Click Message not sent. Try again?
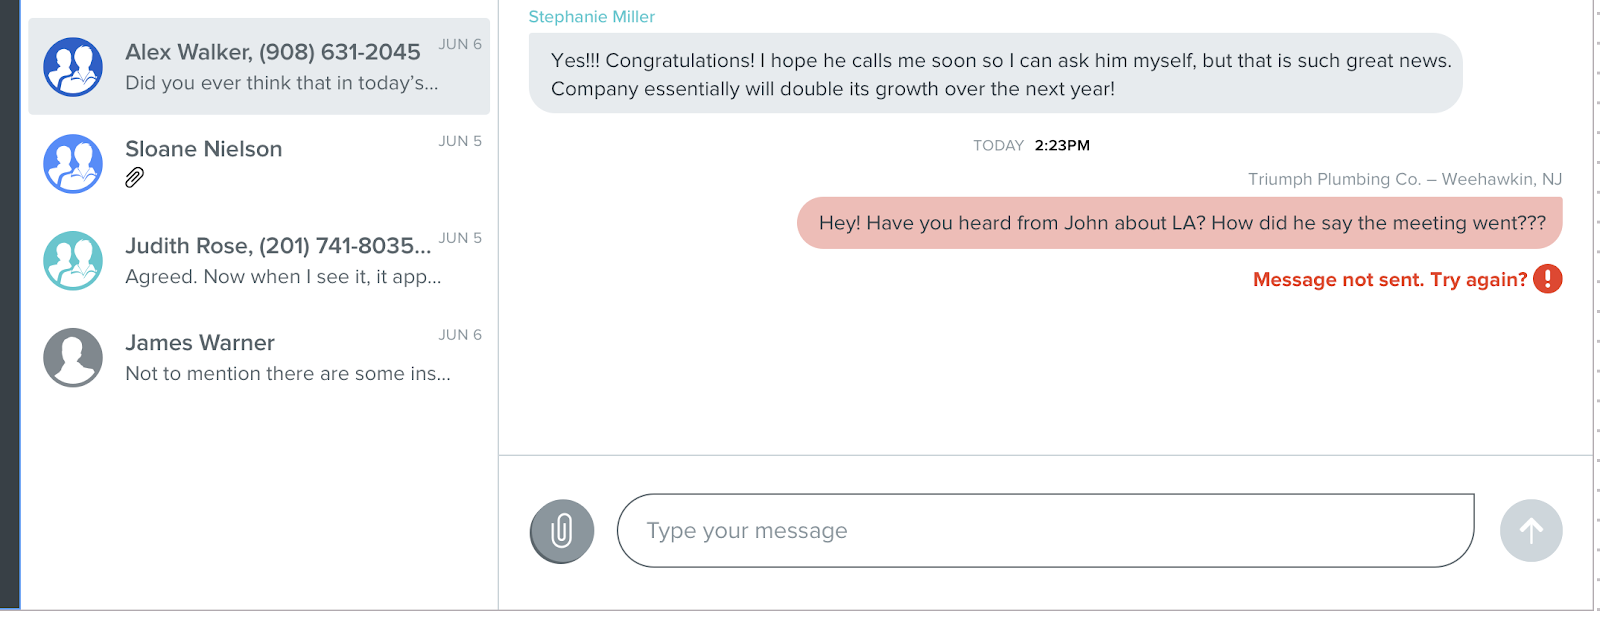Viewport: 1600px width, 617px height. [x=1389, y=280]
